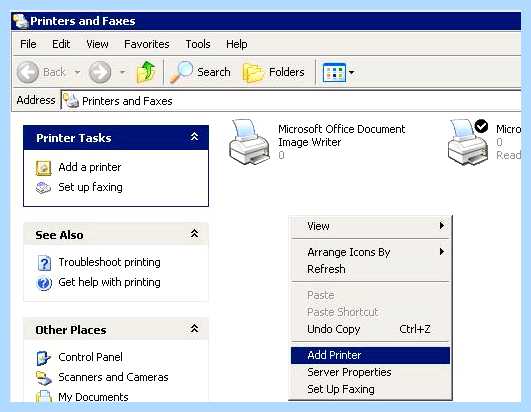Open the Forward history dropdown arrow
The width and height of the screenshot is (531, 412).
click(x=123, y=72)
